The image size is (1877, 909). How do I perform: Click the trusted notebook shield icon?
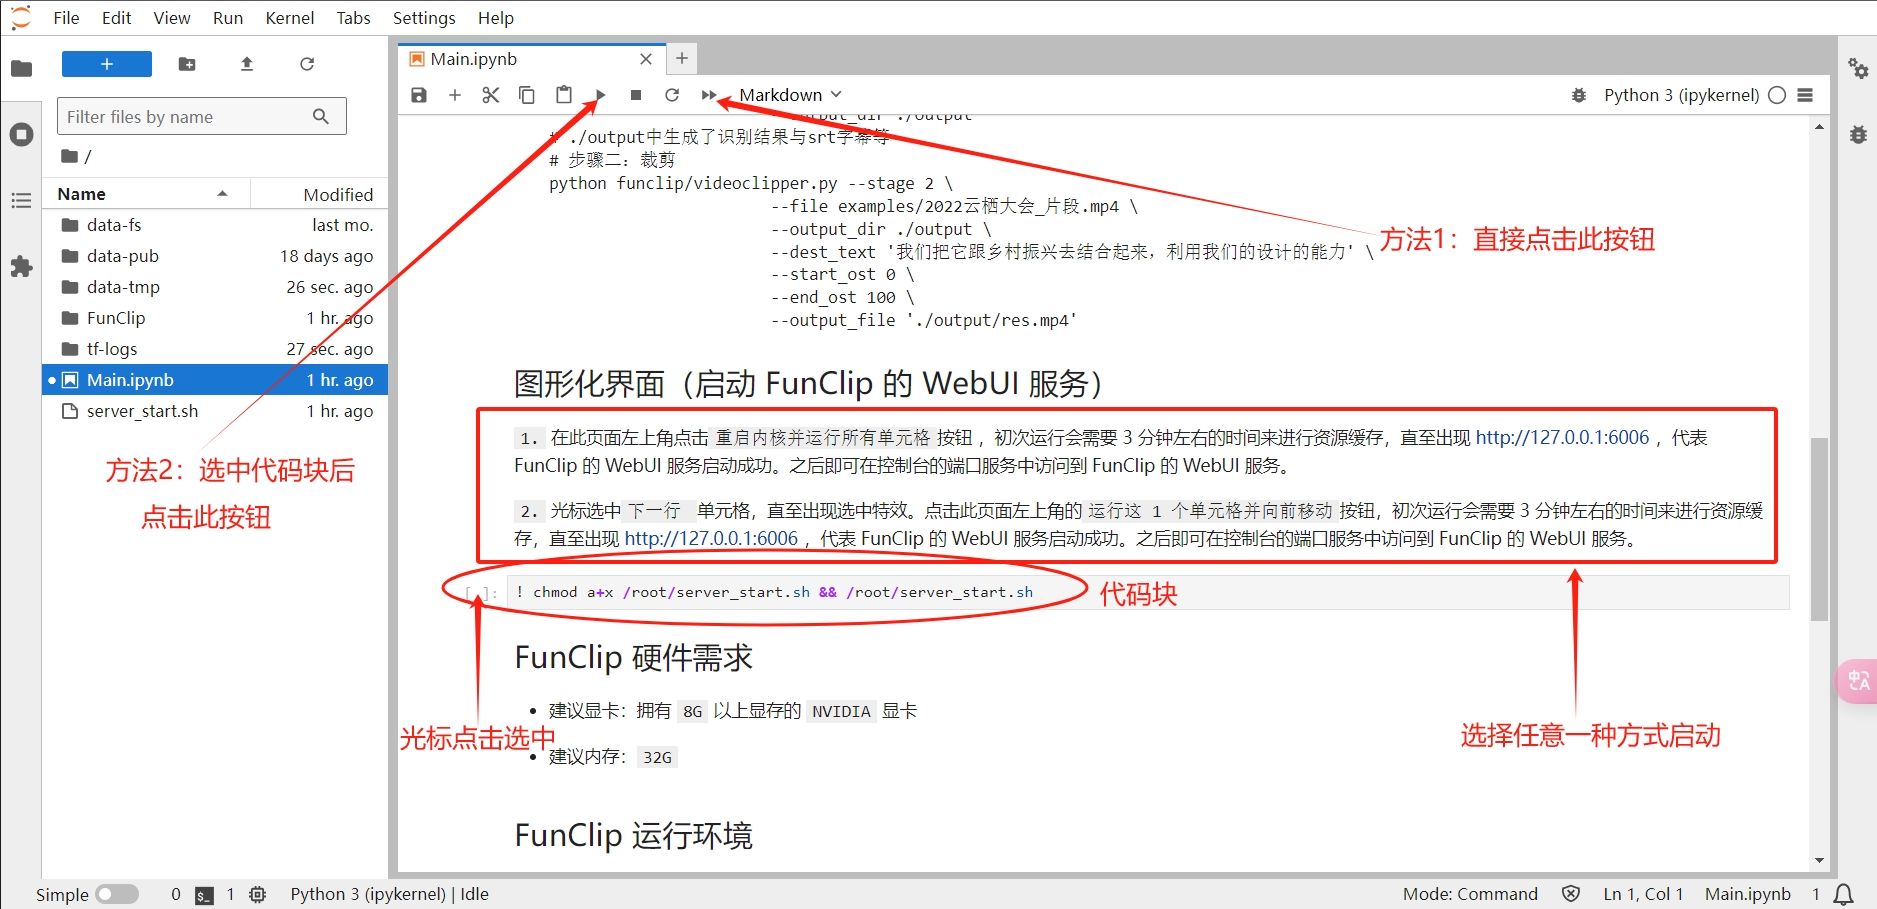click(1571, 894)
